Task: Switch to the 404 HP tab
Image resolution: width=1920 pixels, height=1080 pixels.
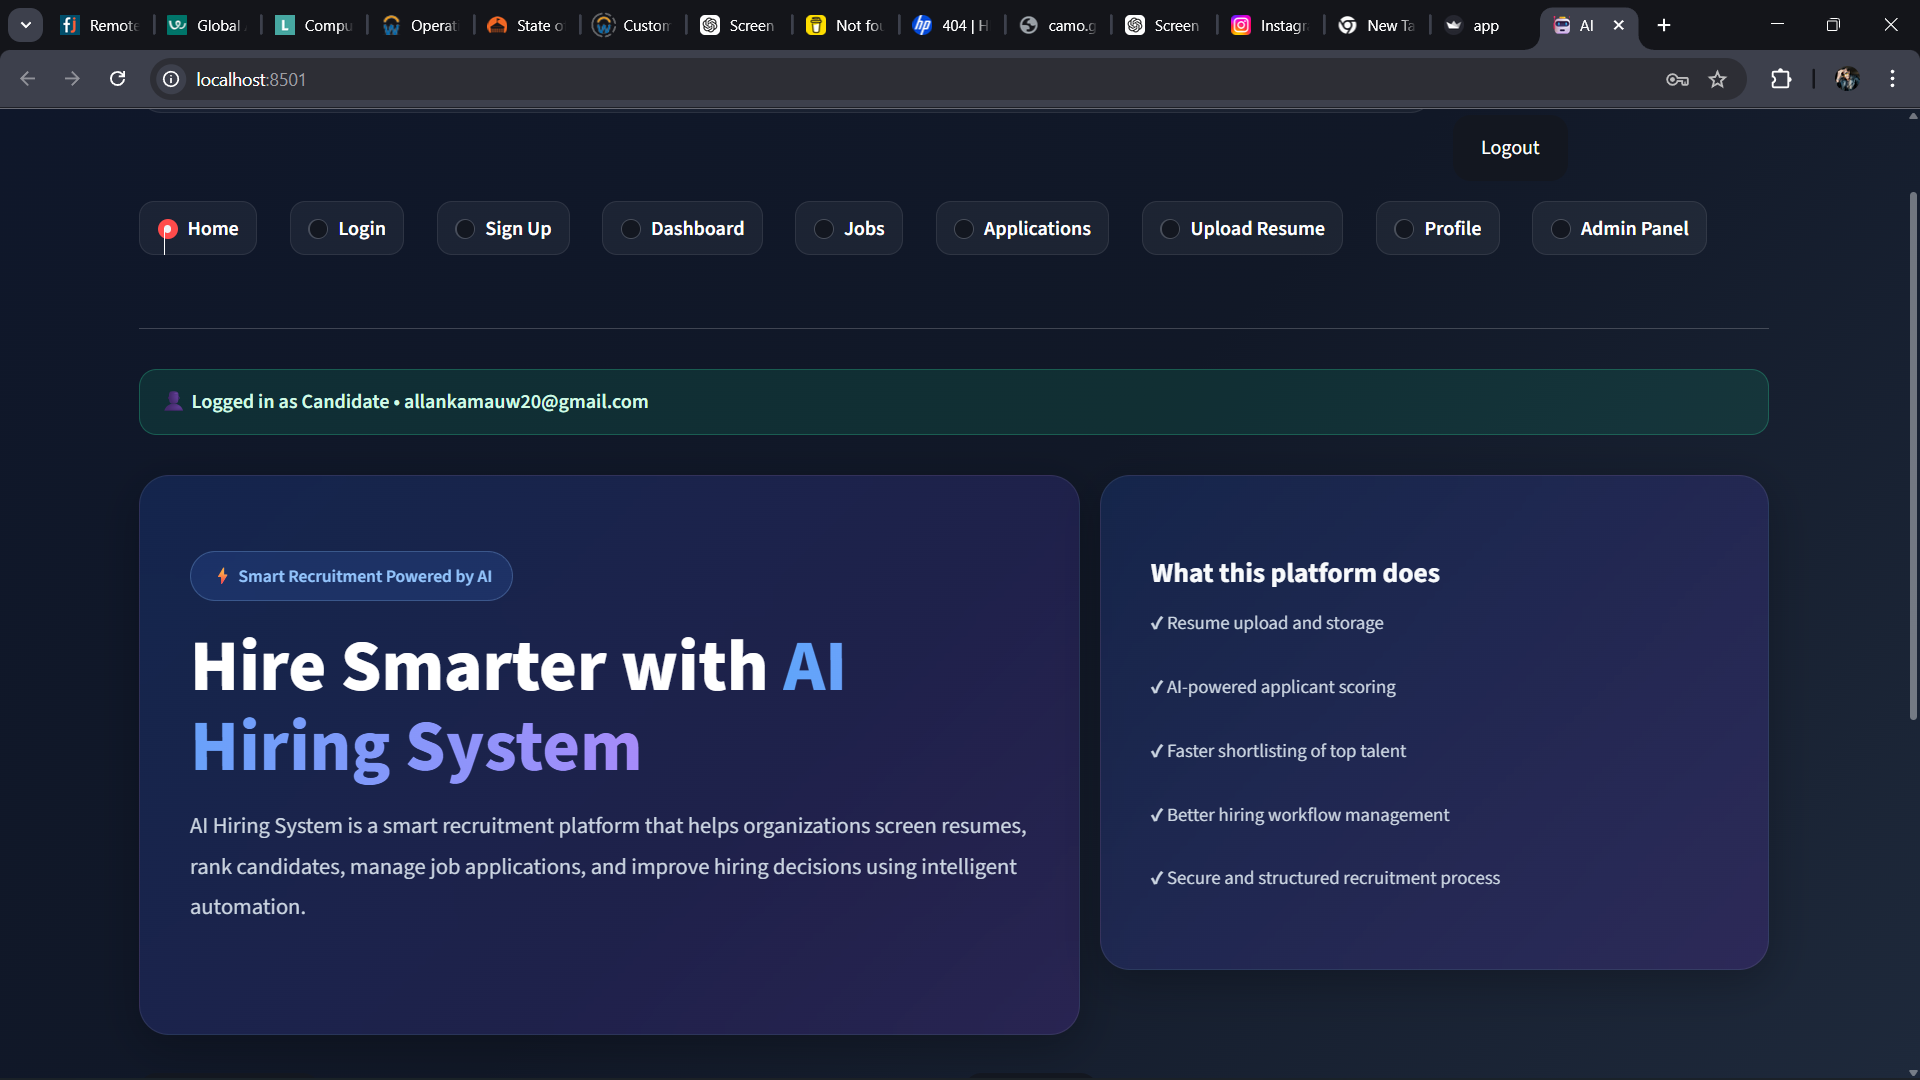Action: (952, 25)
